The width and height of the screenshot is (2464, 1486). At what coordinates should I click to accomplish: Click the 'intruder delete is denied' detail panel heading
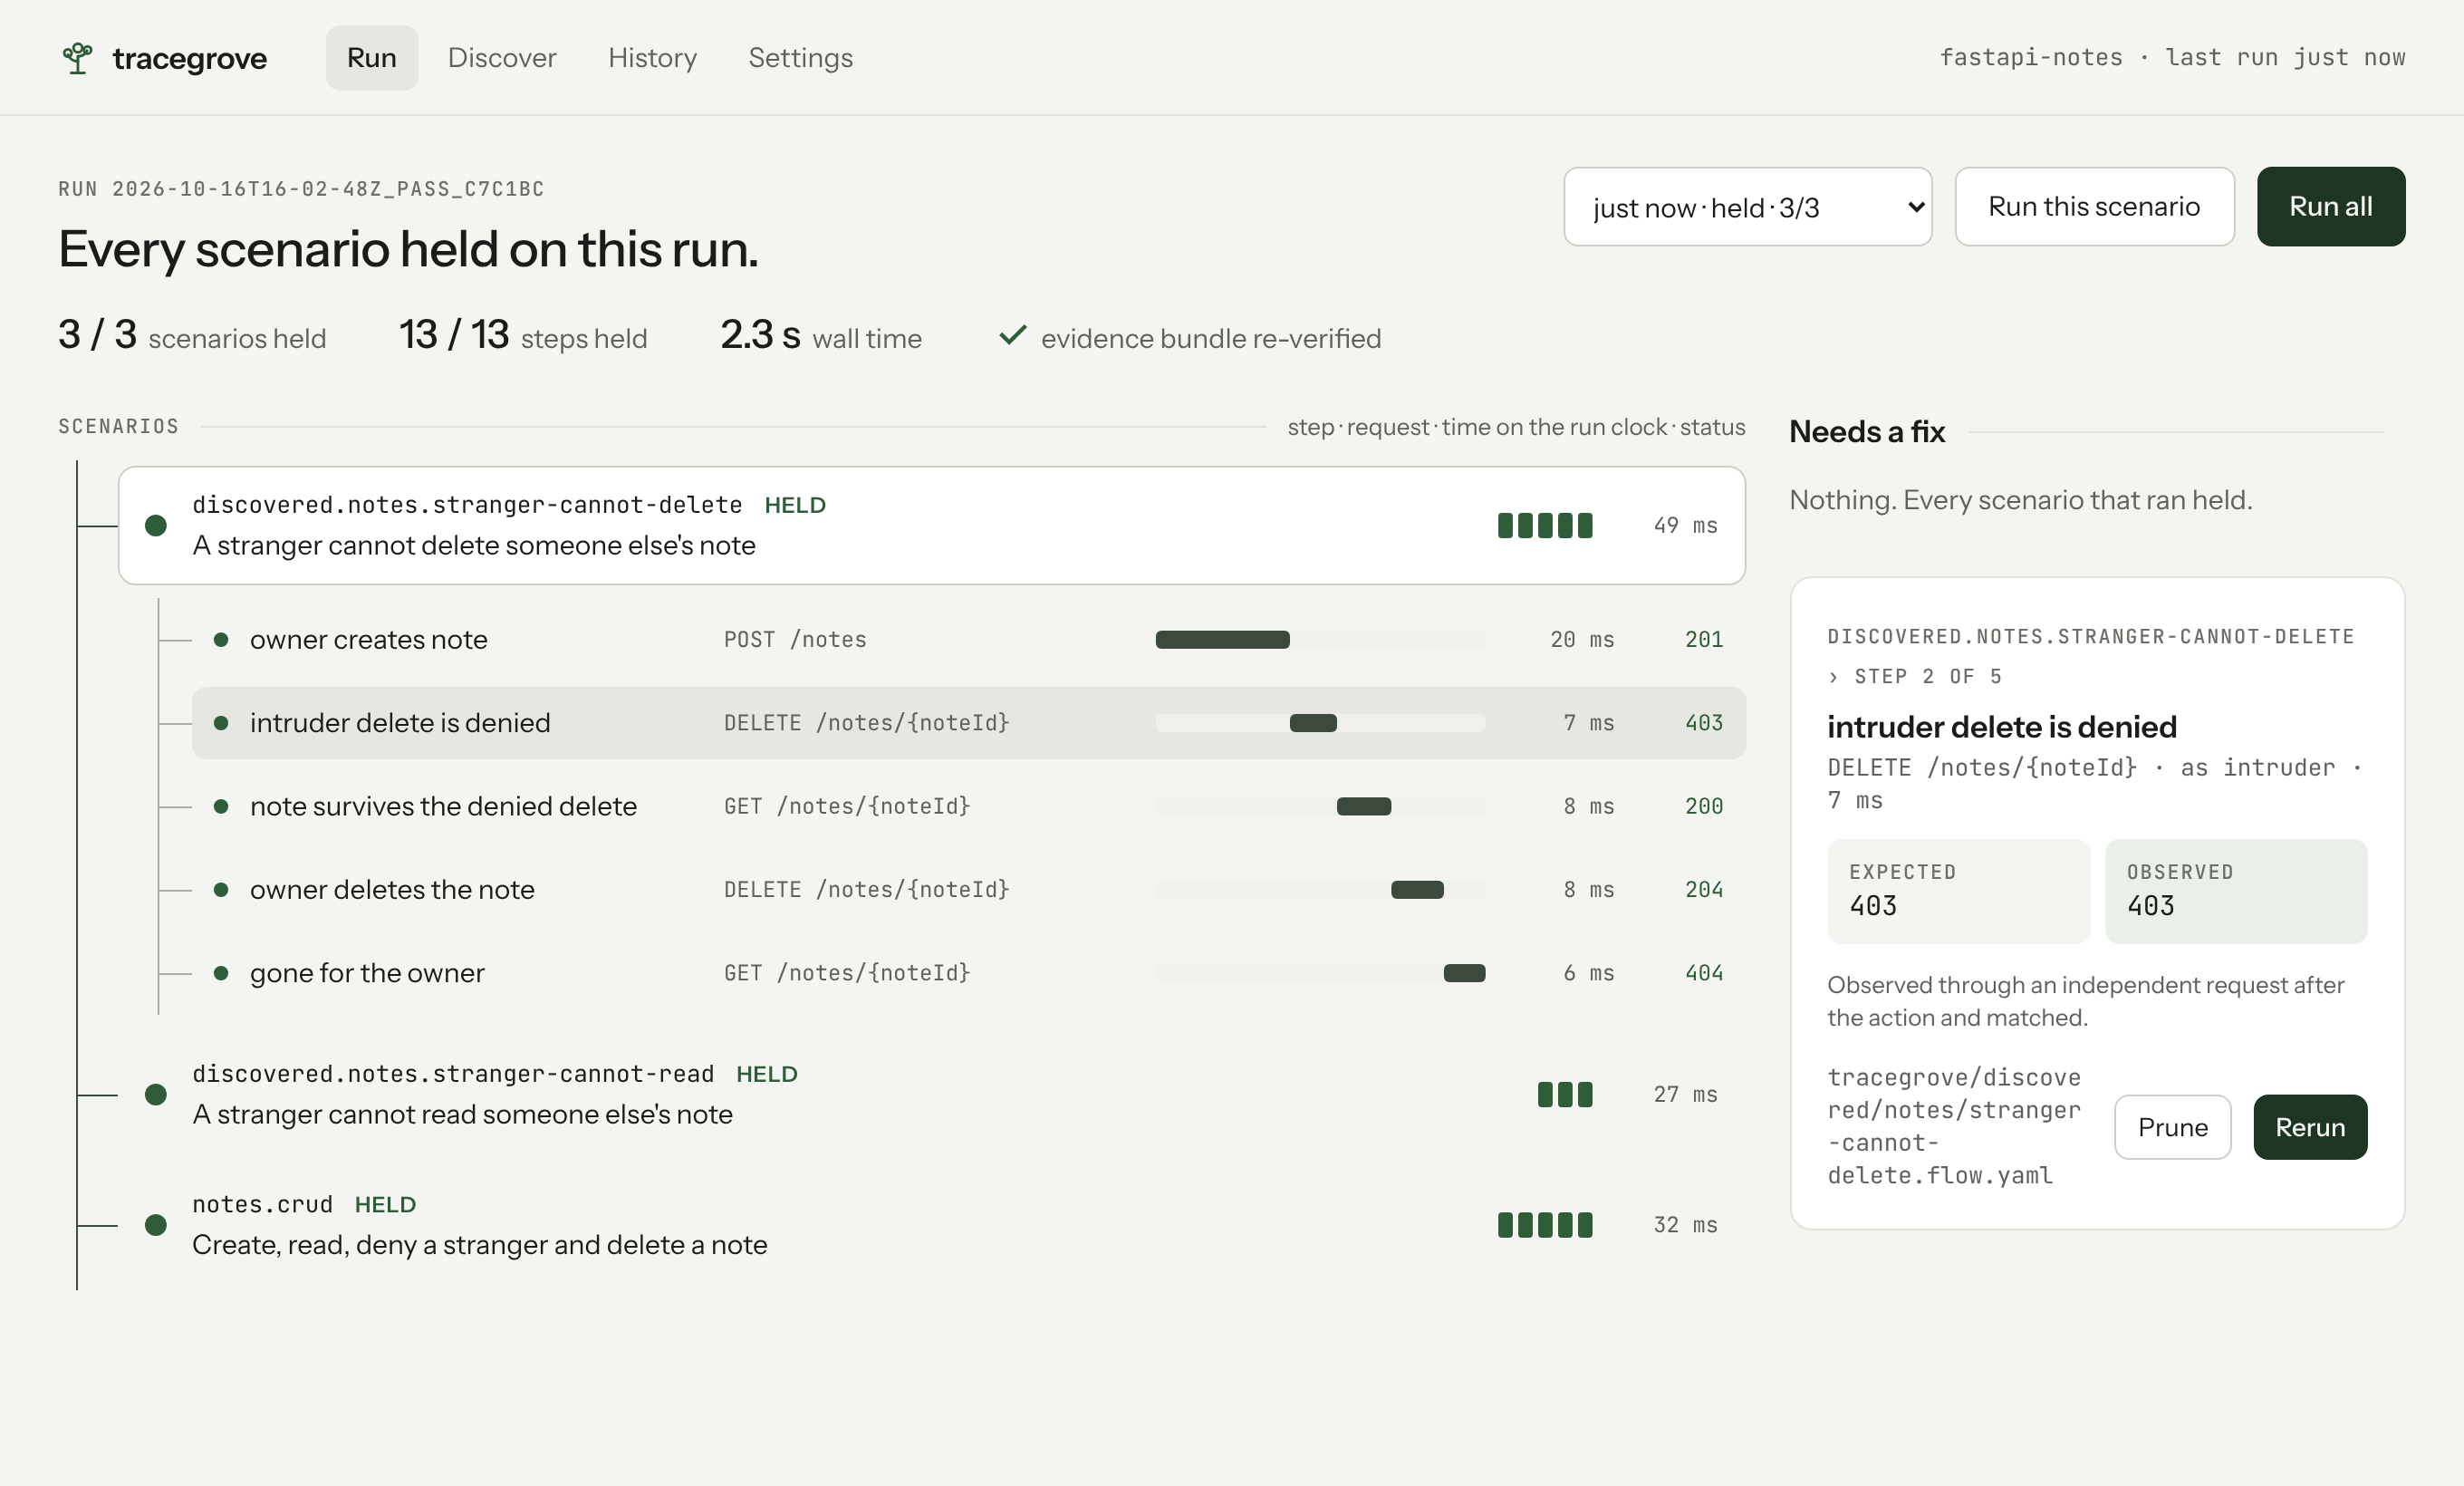pos(2002,727)
